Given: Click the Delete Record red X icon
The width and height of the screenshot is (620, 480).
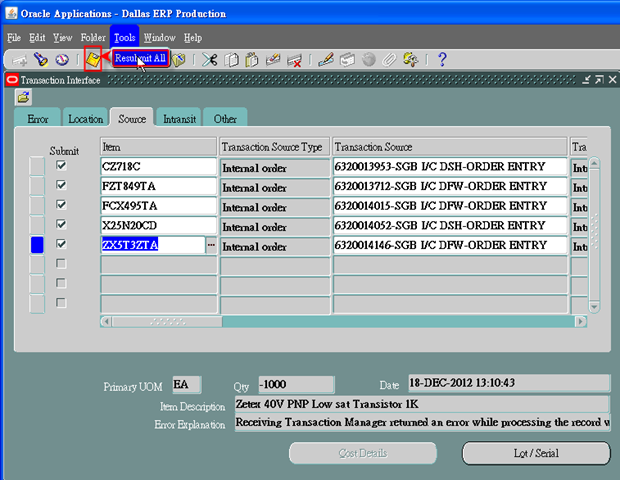Looking at the screenshot, I should point(294,60).
